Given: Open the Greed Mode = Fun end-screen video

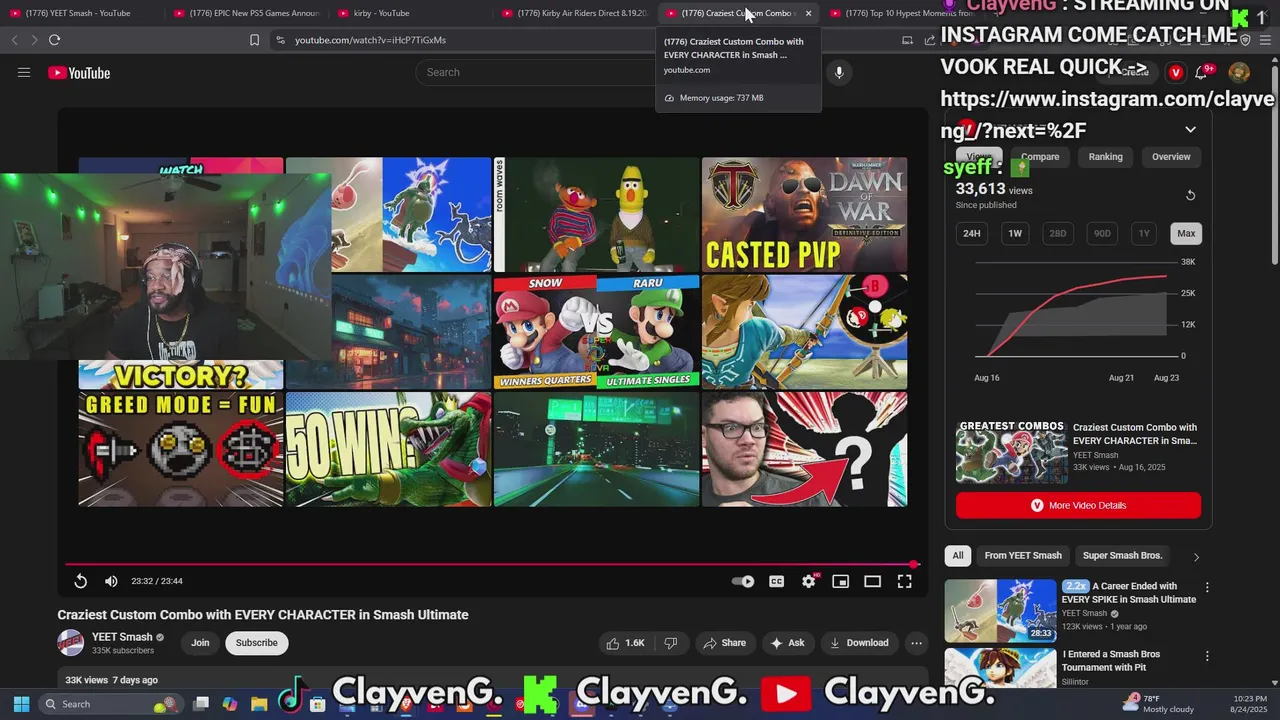Looking at the screenshot, I should pyautogui.click(x=181, y=449).
